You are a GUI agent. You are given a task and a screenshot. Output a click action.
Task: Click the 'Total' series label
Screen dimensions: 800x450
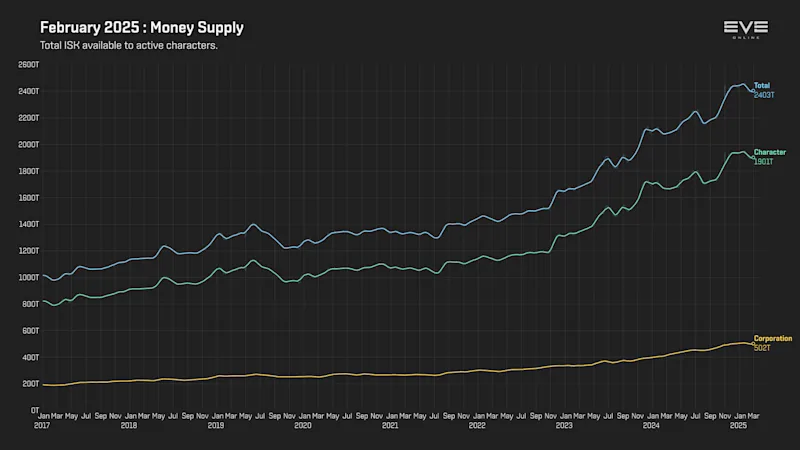pos(762,86)
